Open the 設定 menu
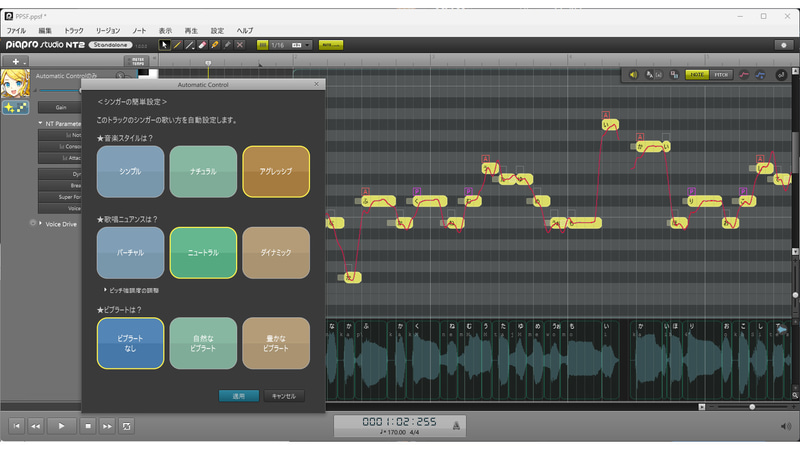Screen dimensions: 800x450 tap(217, 31)
